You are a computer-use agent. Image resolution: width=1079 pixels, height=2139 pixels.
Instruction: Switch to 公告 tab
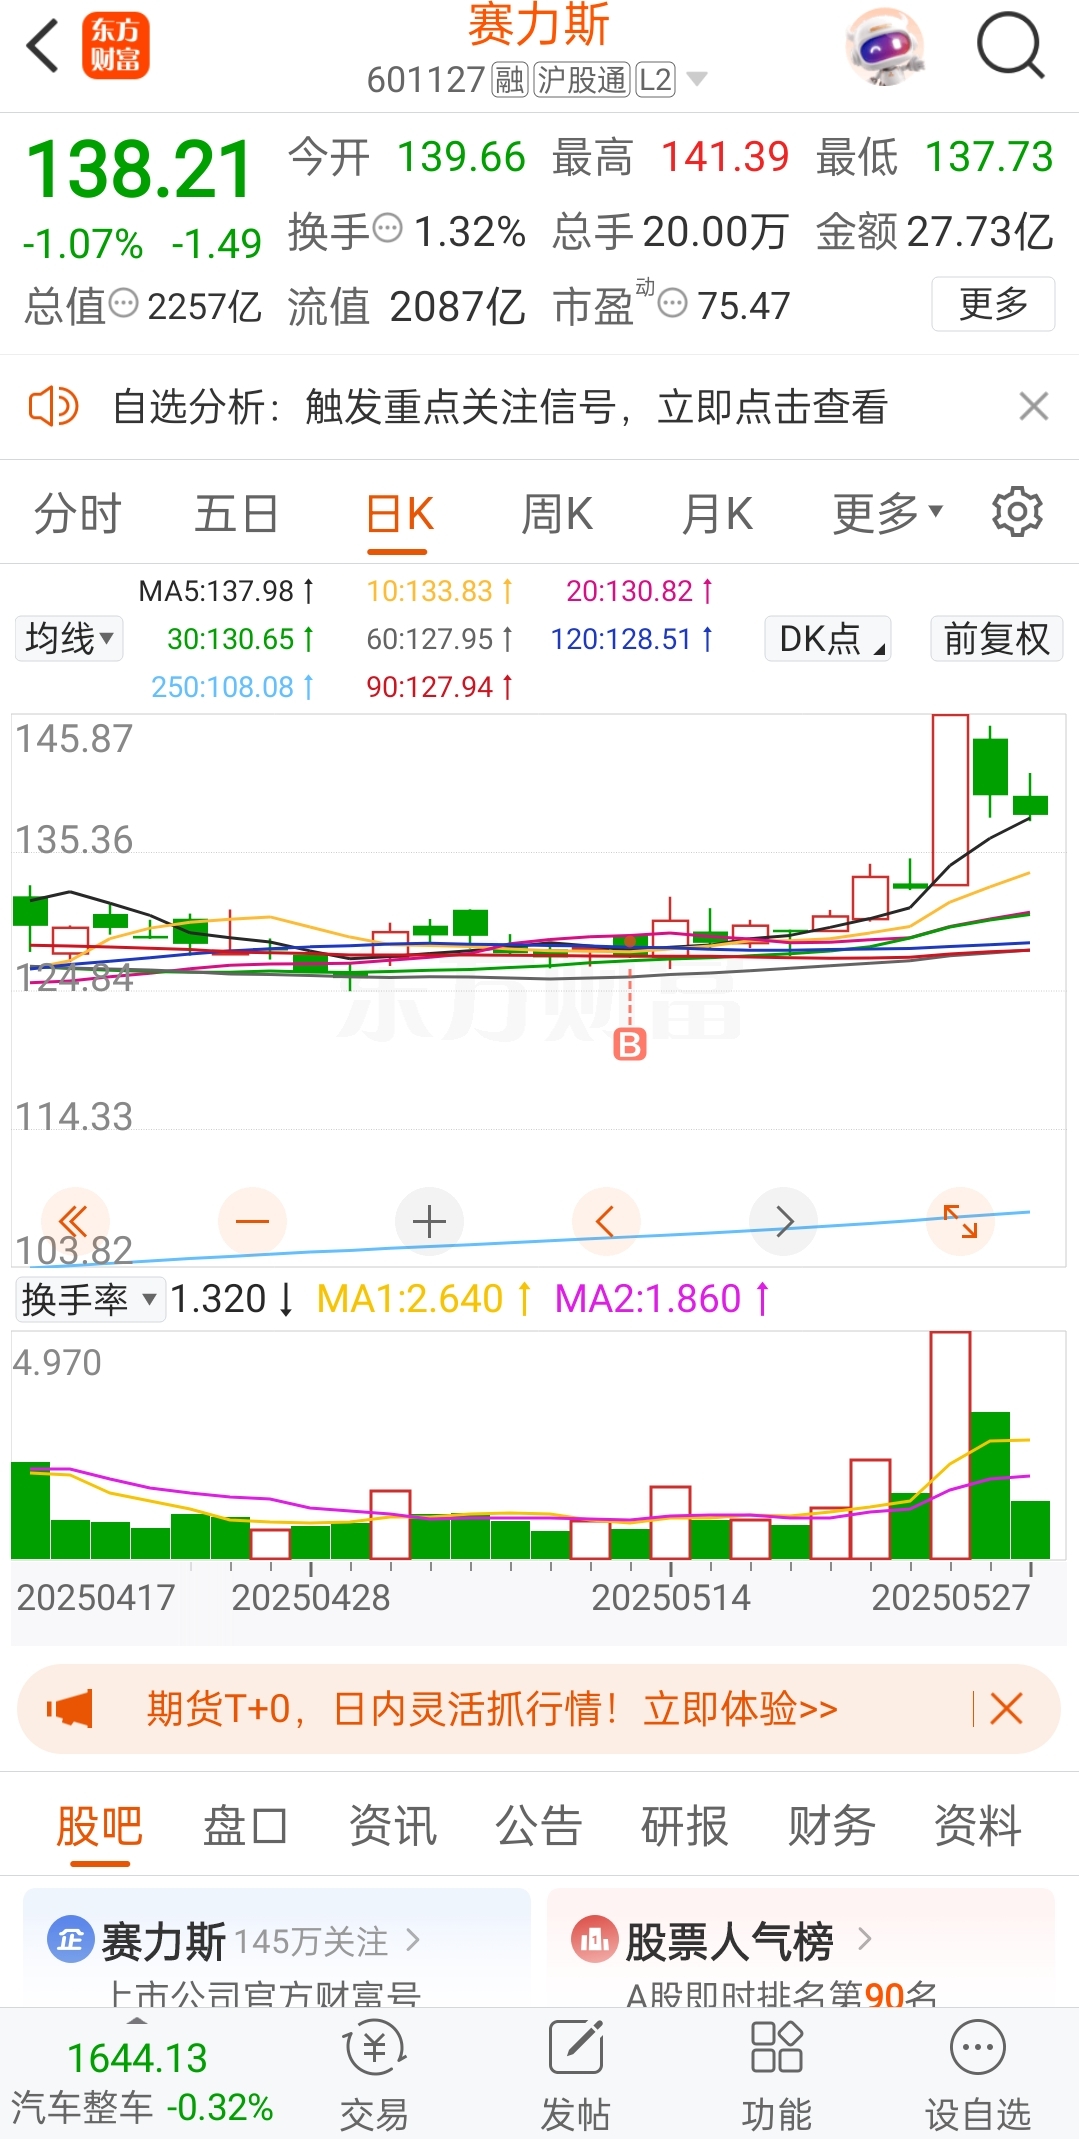pos(539,1826)
